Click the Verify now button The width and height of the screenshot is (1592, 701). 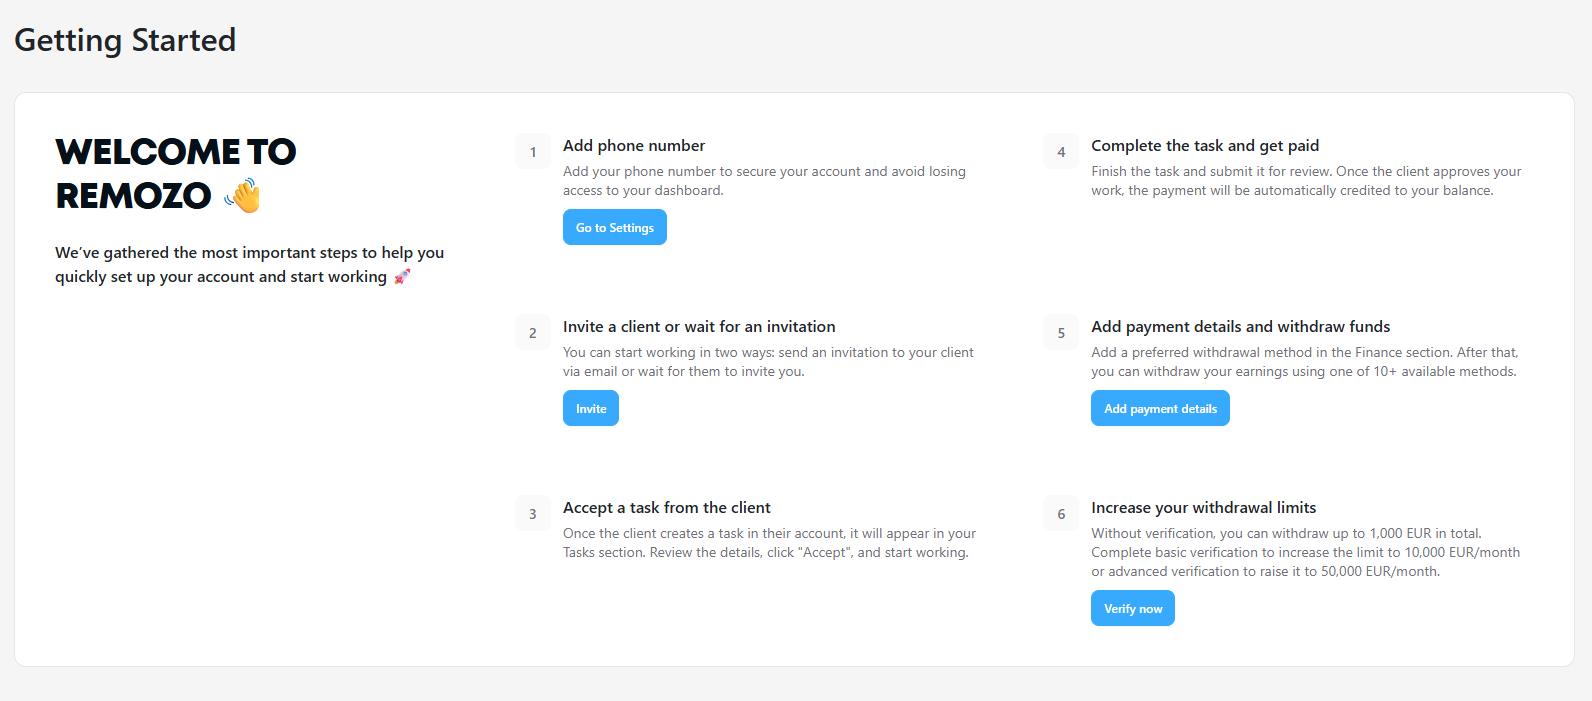click(1132, 608)
